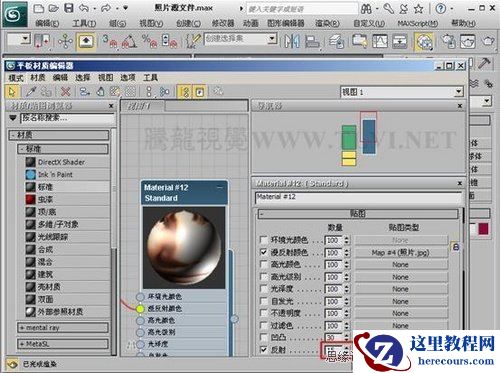Screen dimensions: 500x373
Task: Click None map button for 高光颜色
Action: pos(401,264)
